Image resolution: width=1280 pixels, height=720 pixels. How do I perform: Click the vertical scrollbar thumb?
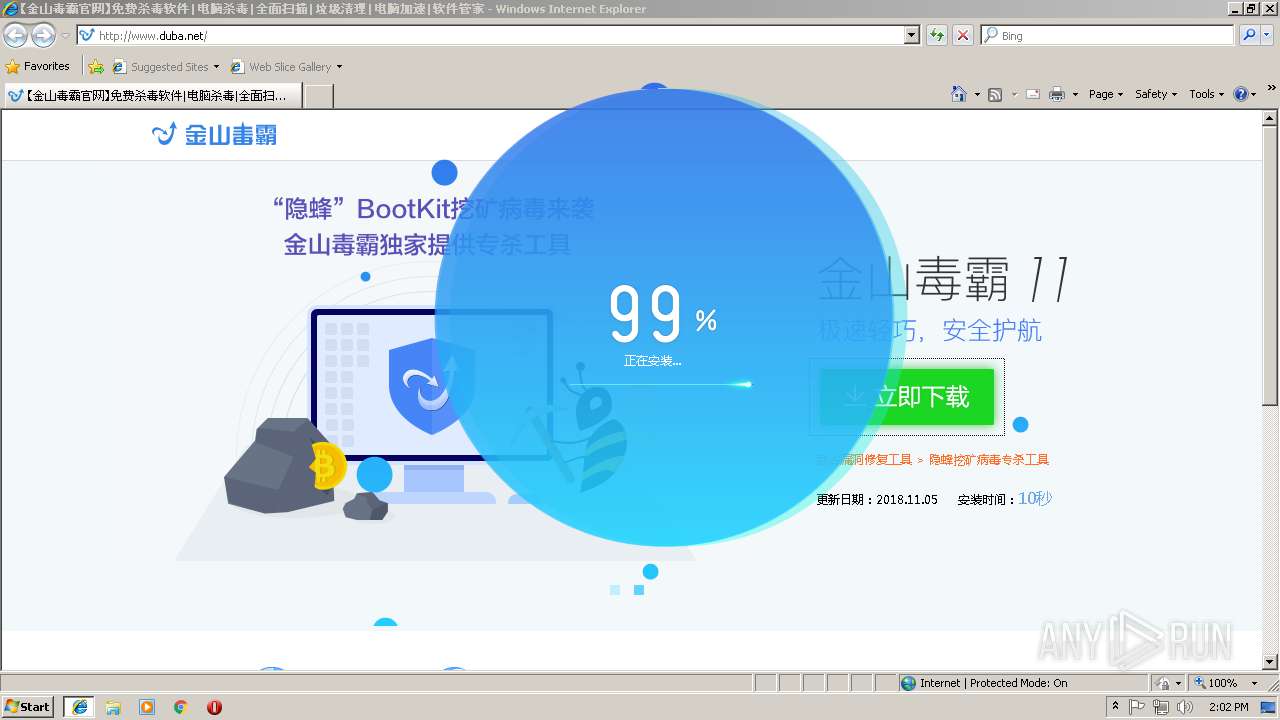(x=1271, y=265)
